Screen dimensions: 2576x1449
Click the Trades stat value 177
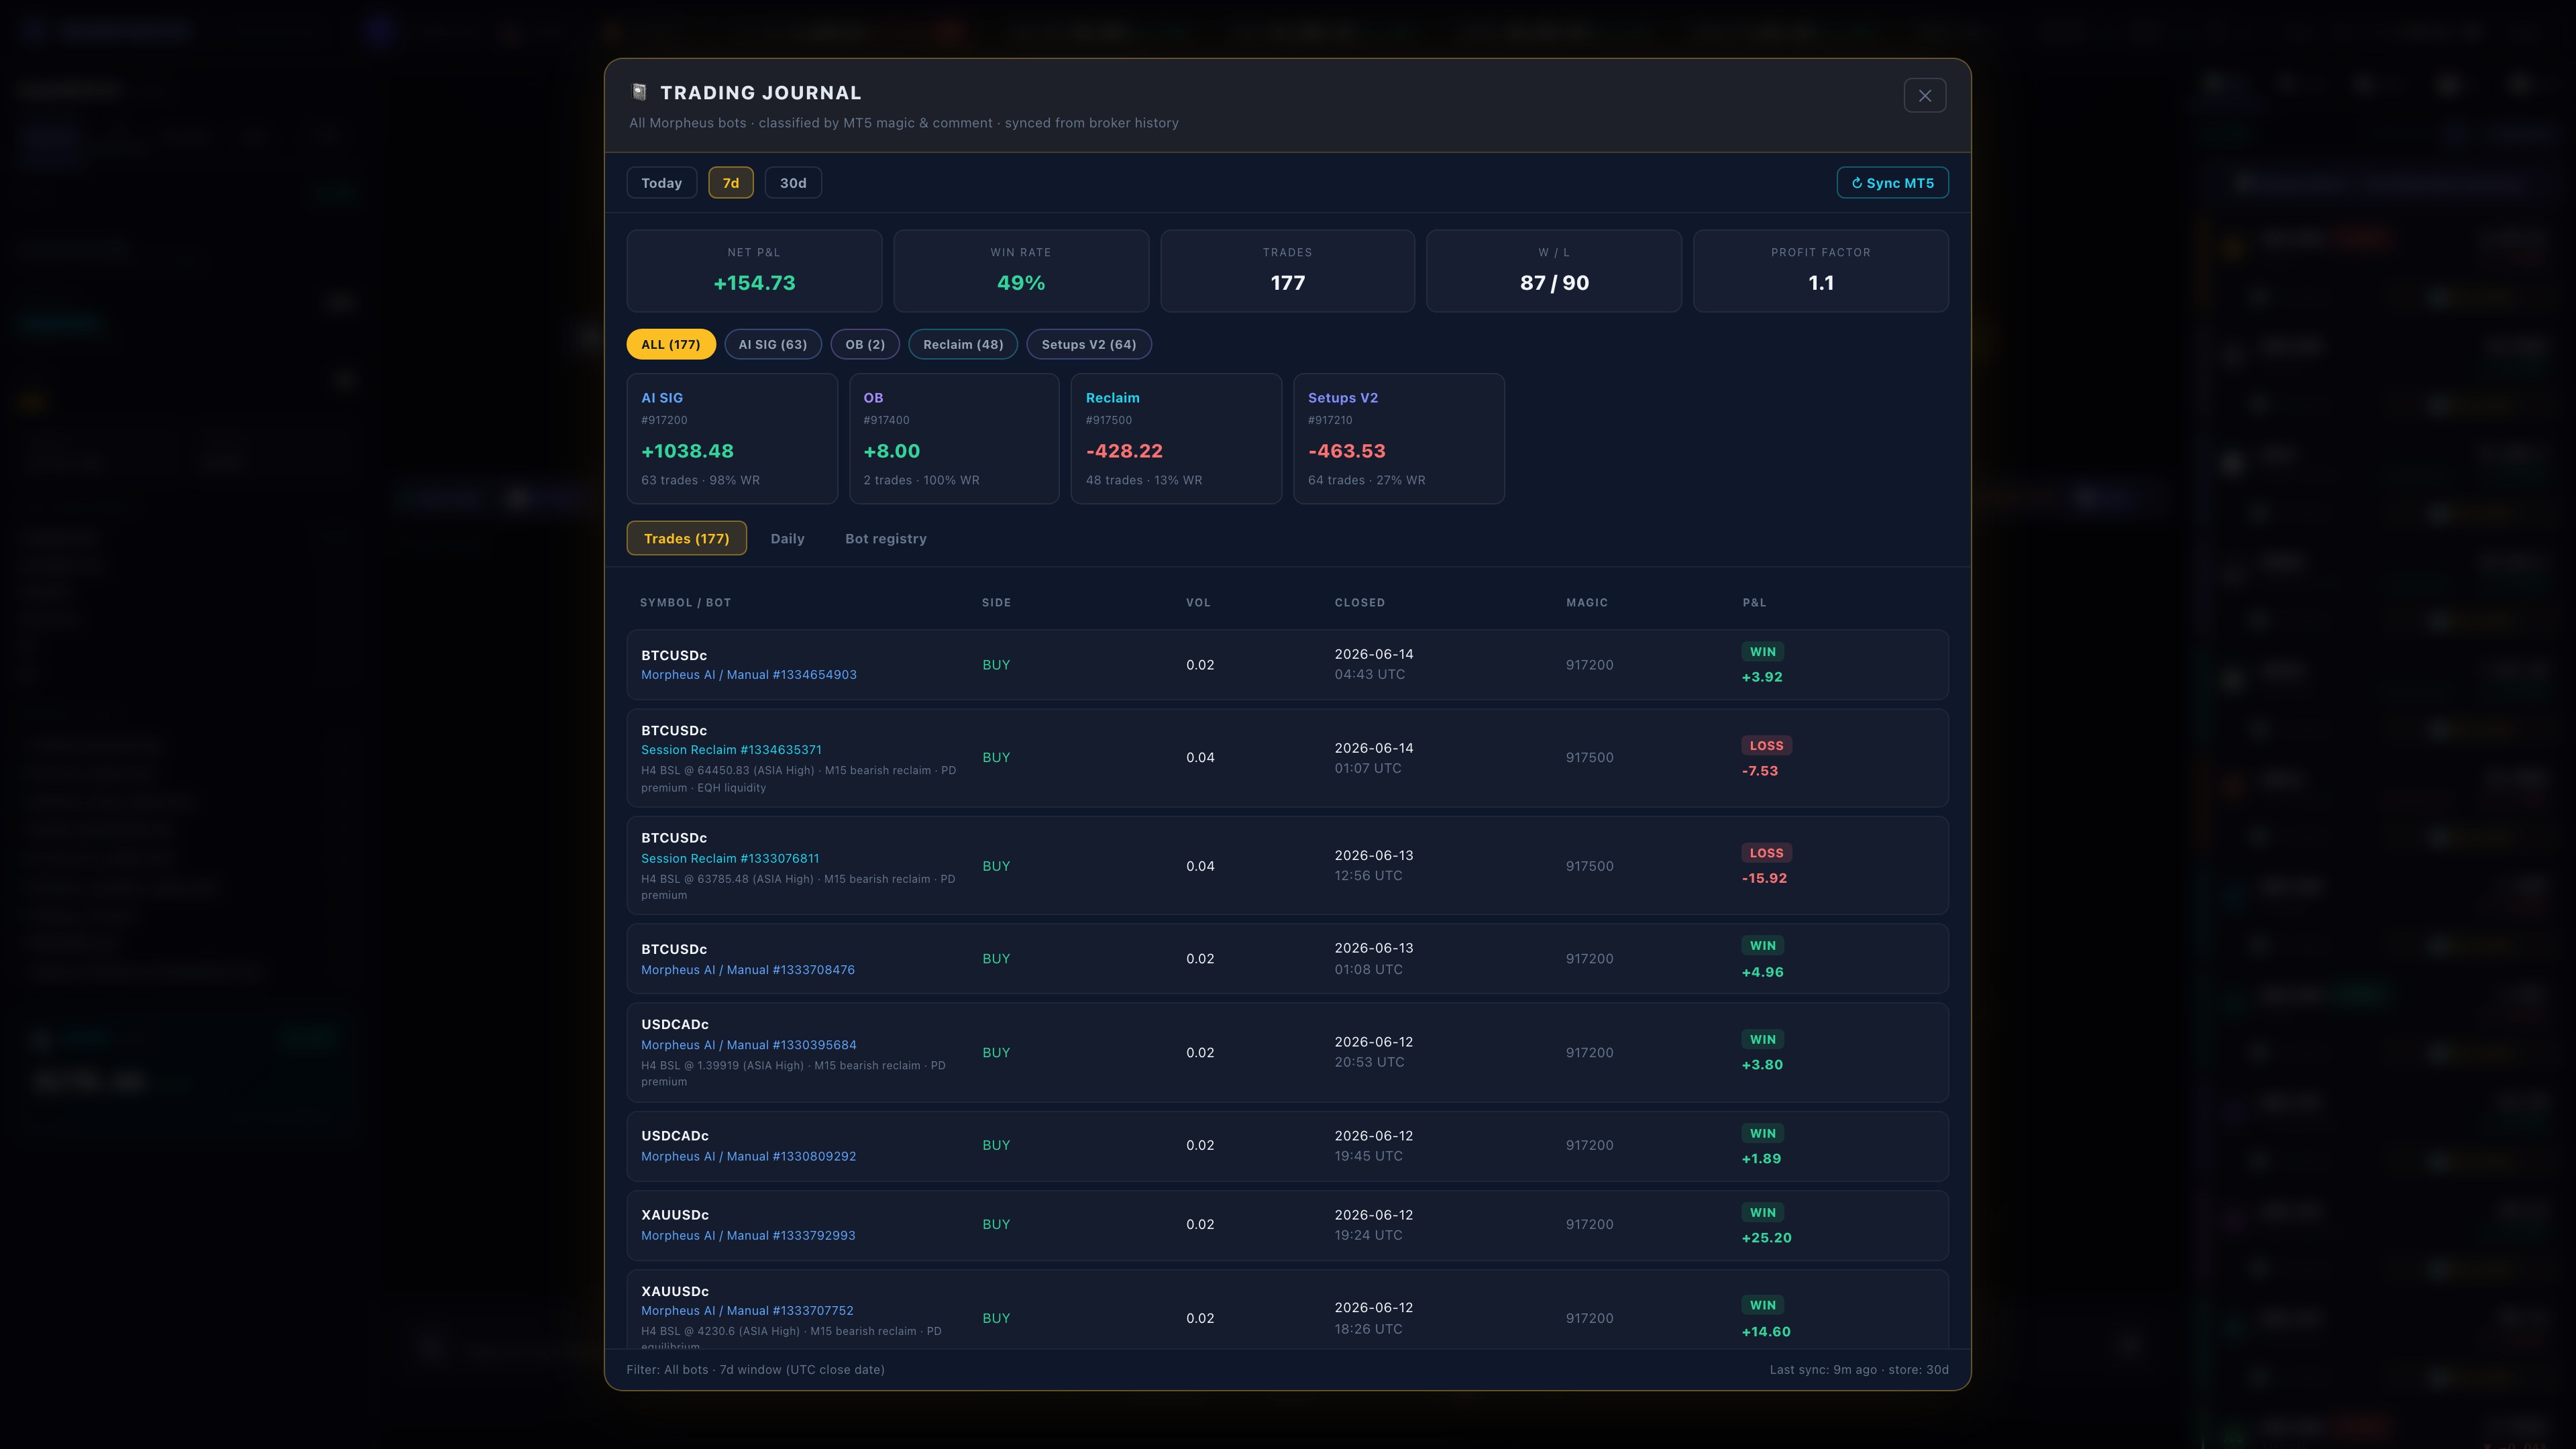pyautogui.click(x=1288, y=283)
